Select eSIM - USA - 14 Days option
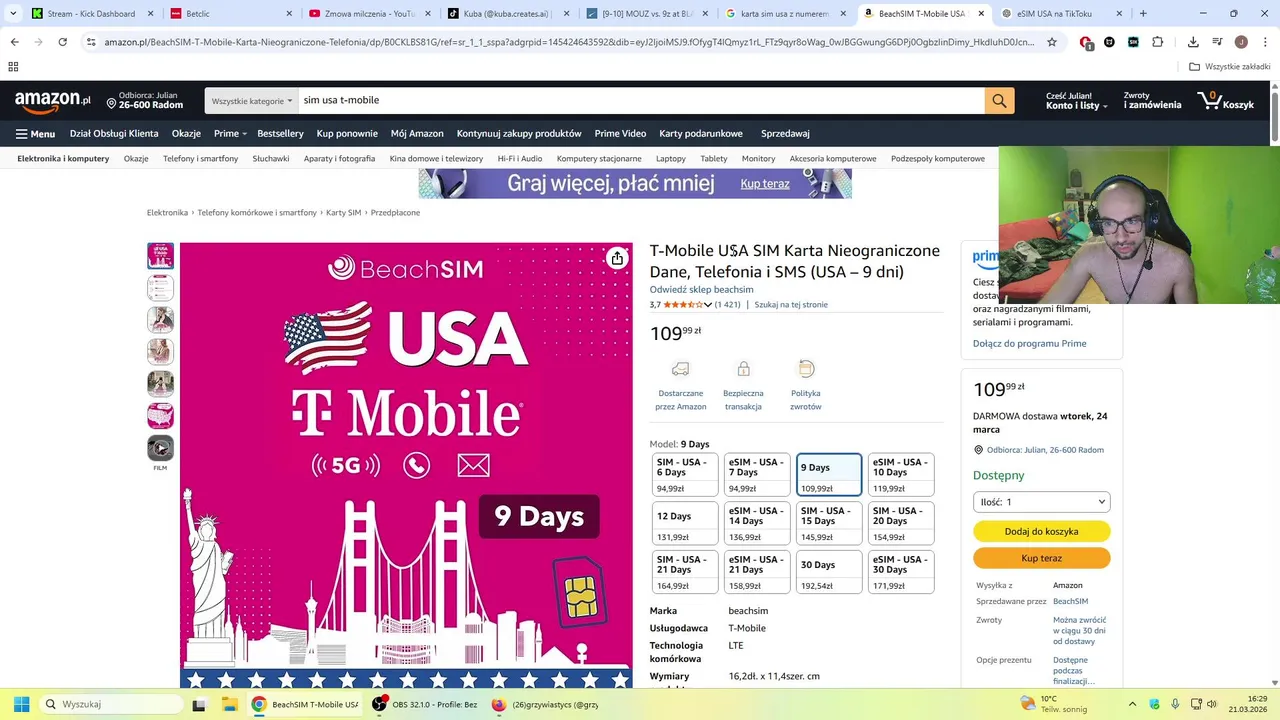 pos(757,523)
